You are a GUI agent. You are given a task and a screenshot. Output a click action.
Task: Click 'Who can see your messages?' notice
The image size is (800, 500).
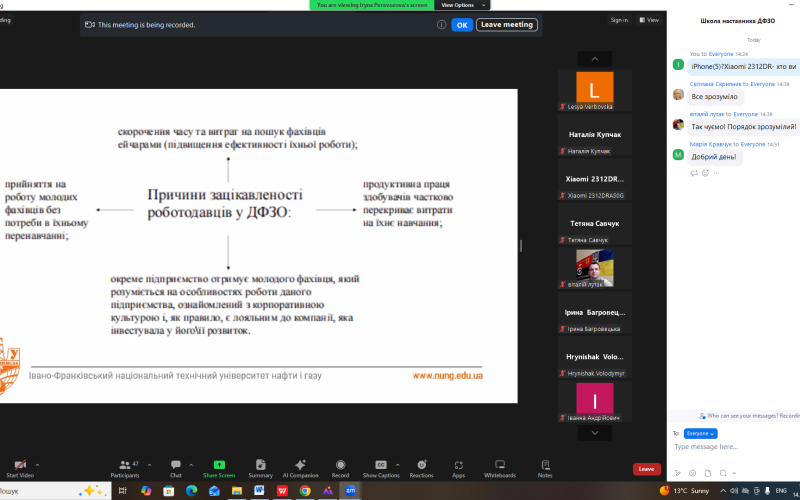(x=749, y=416)
